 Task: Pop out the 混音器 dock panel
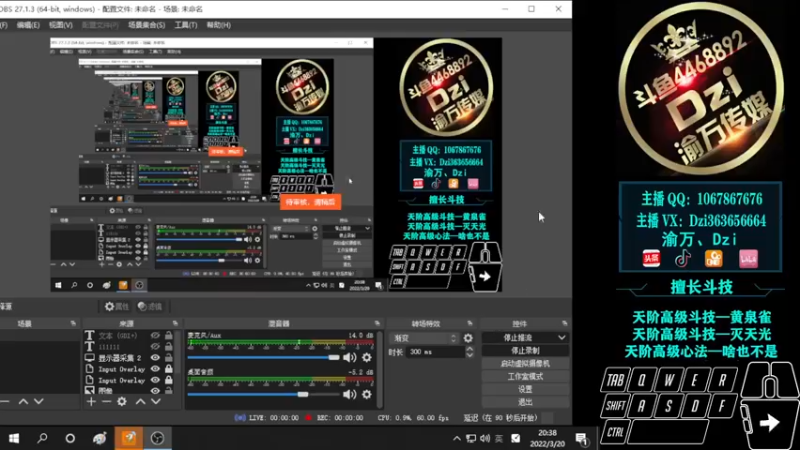coord(377,323)
